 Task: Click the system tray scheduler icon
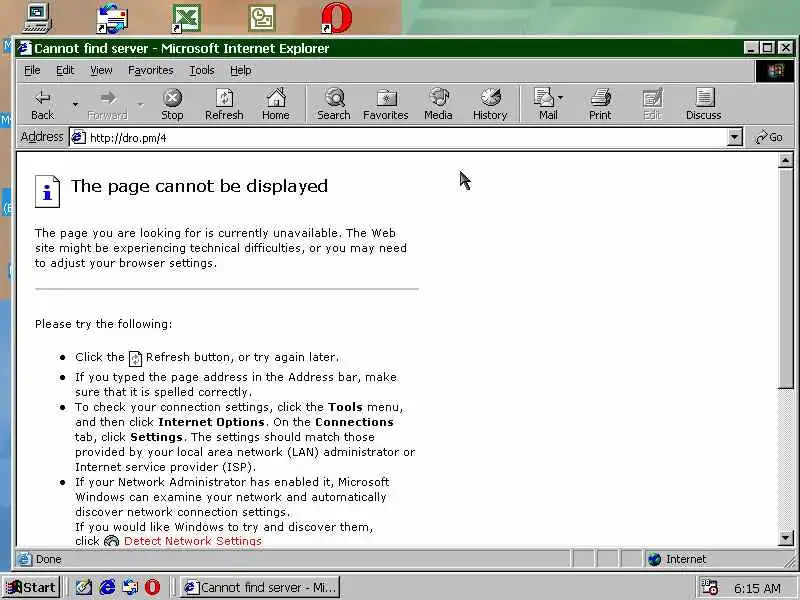710,587
